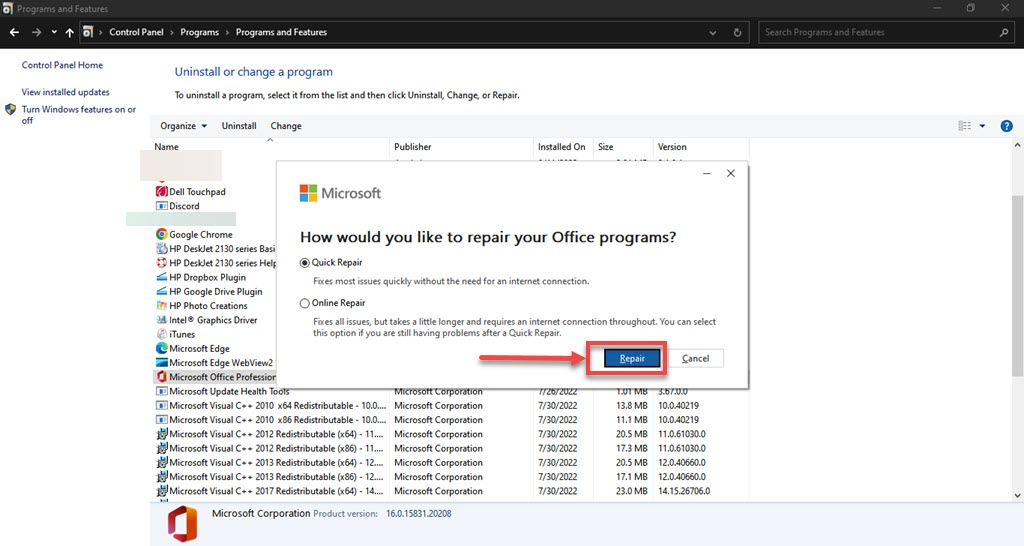The width and height of the screenshot is (1024, 546).
Task: Click the Programs breadcrumb
Action: 199,32
